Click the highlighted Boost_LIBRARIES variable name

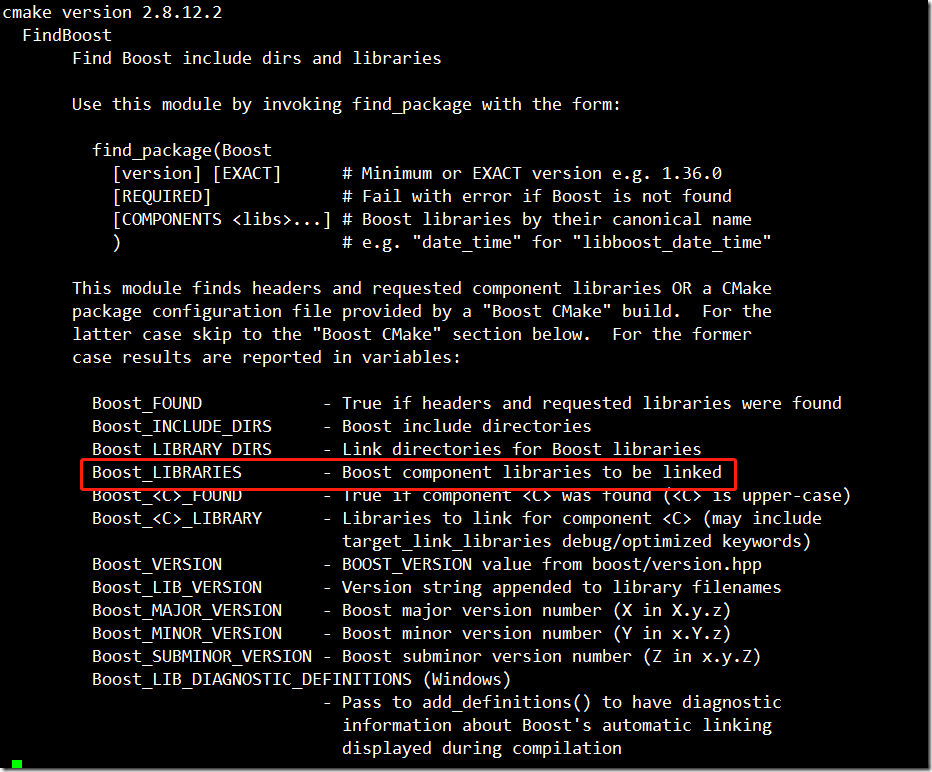pos(166,472)
